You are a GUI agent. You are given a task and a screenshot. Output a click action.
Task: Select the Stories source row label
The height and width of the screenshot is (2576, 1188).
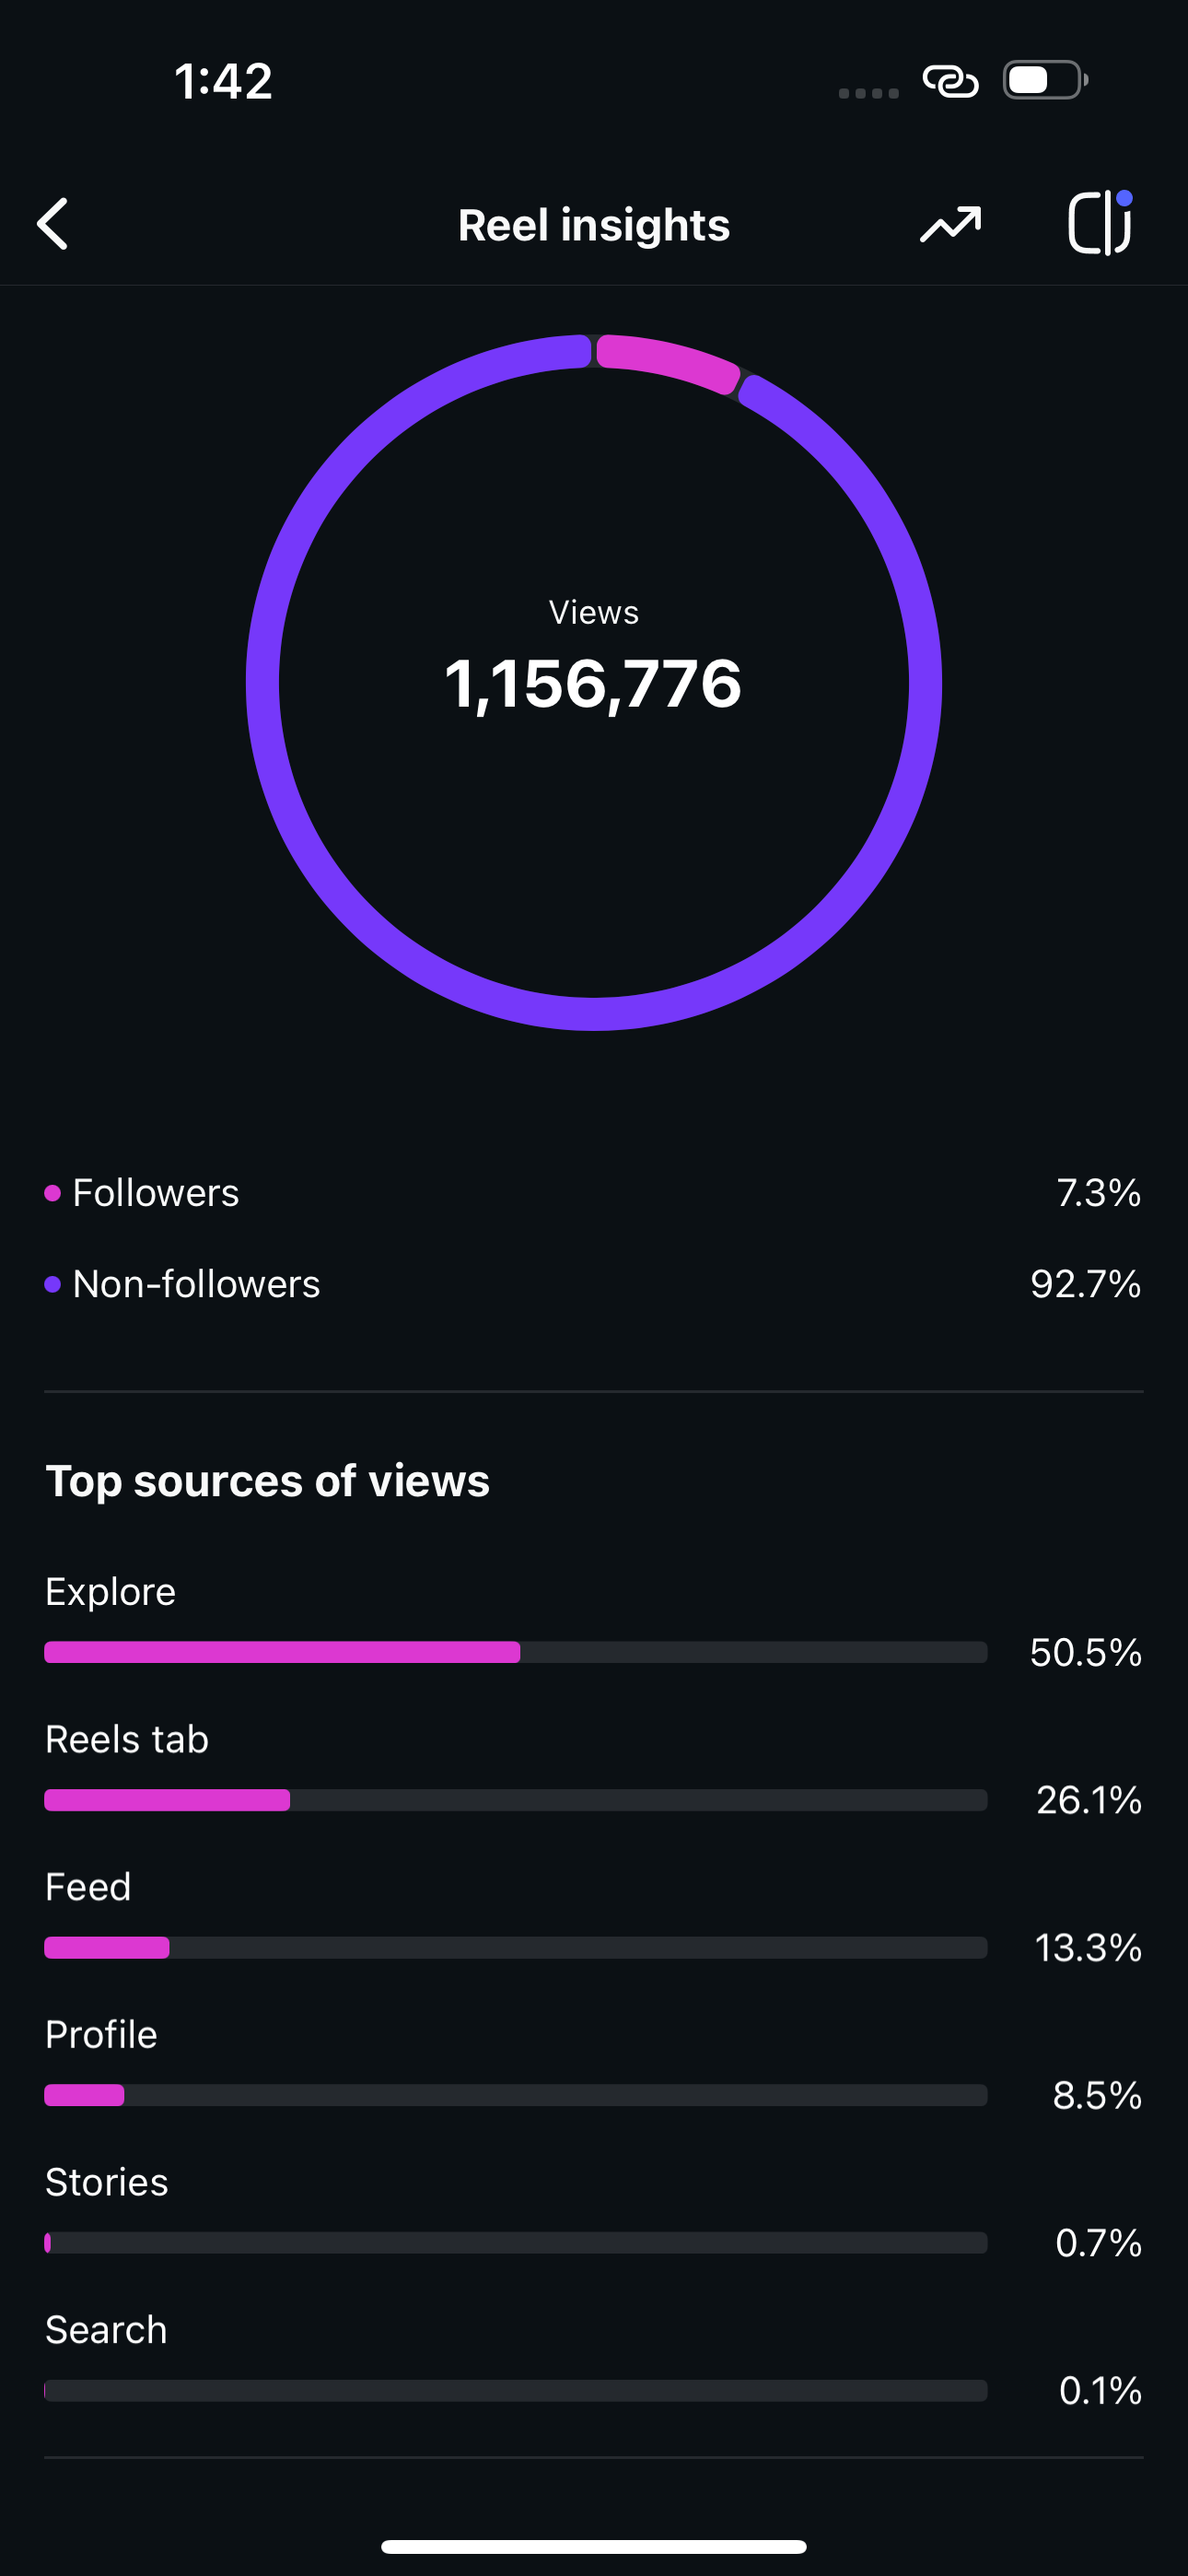pyautogui.click(x=107, y=2182)
